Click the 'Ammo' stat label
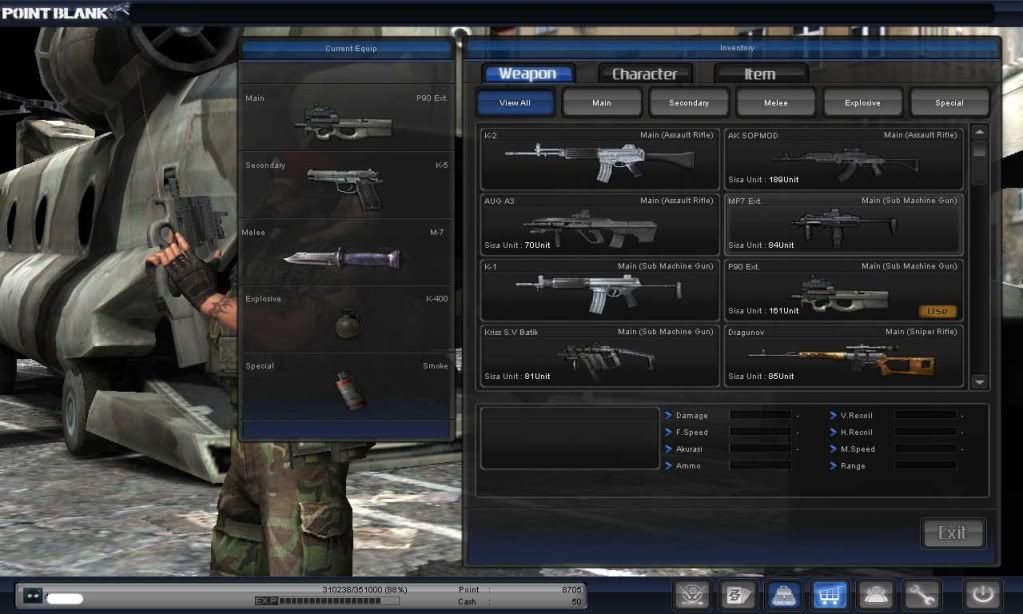The height and width of the screenshot is (614, 1023). pyautogui.click(x=688, y=466)
